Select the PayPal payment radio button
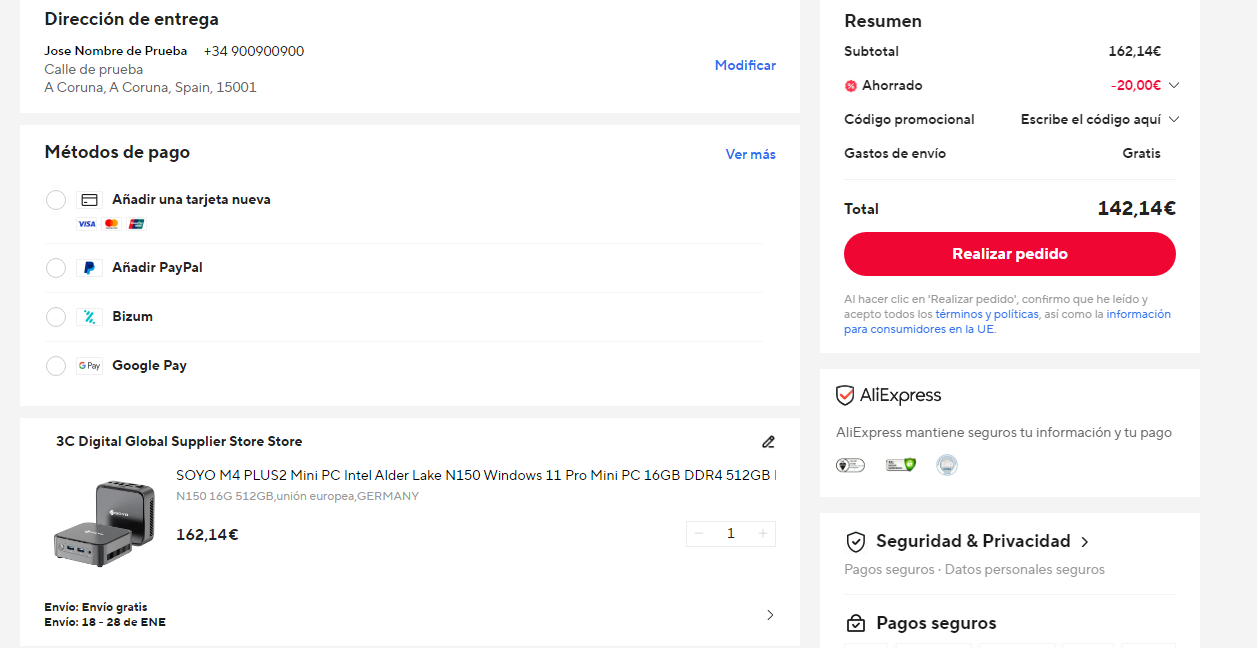The width and height of the screenshot is (1257, 648). (x=56, y=268)
